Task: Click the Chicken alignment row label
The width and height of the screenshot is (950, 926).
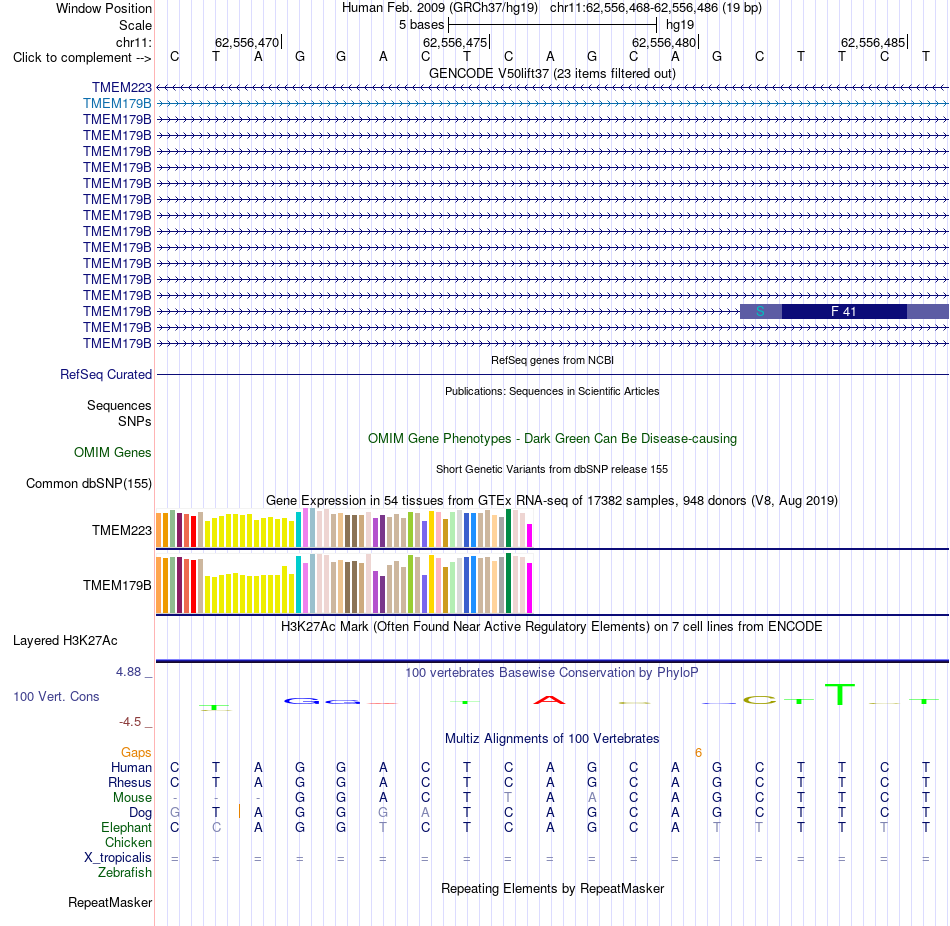Action: tap(128, 843)
